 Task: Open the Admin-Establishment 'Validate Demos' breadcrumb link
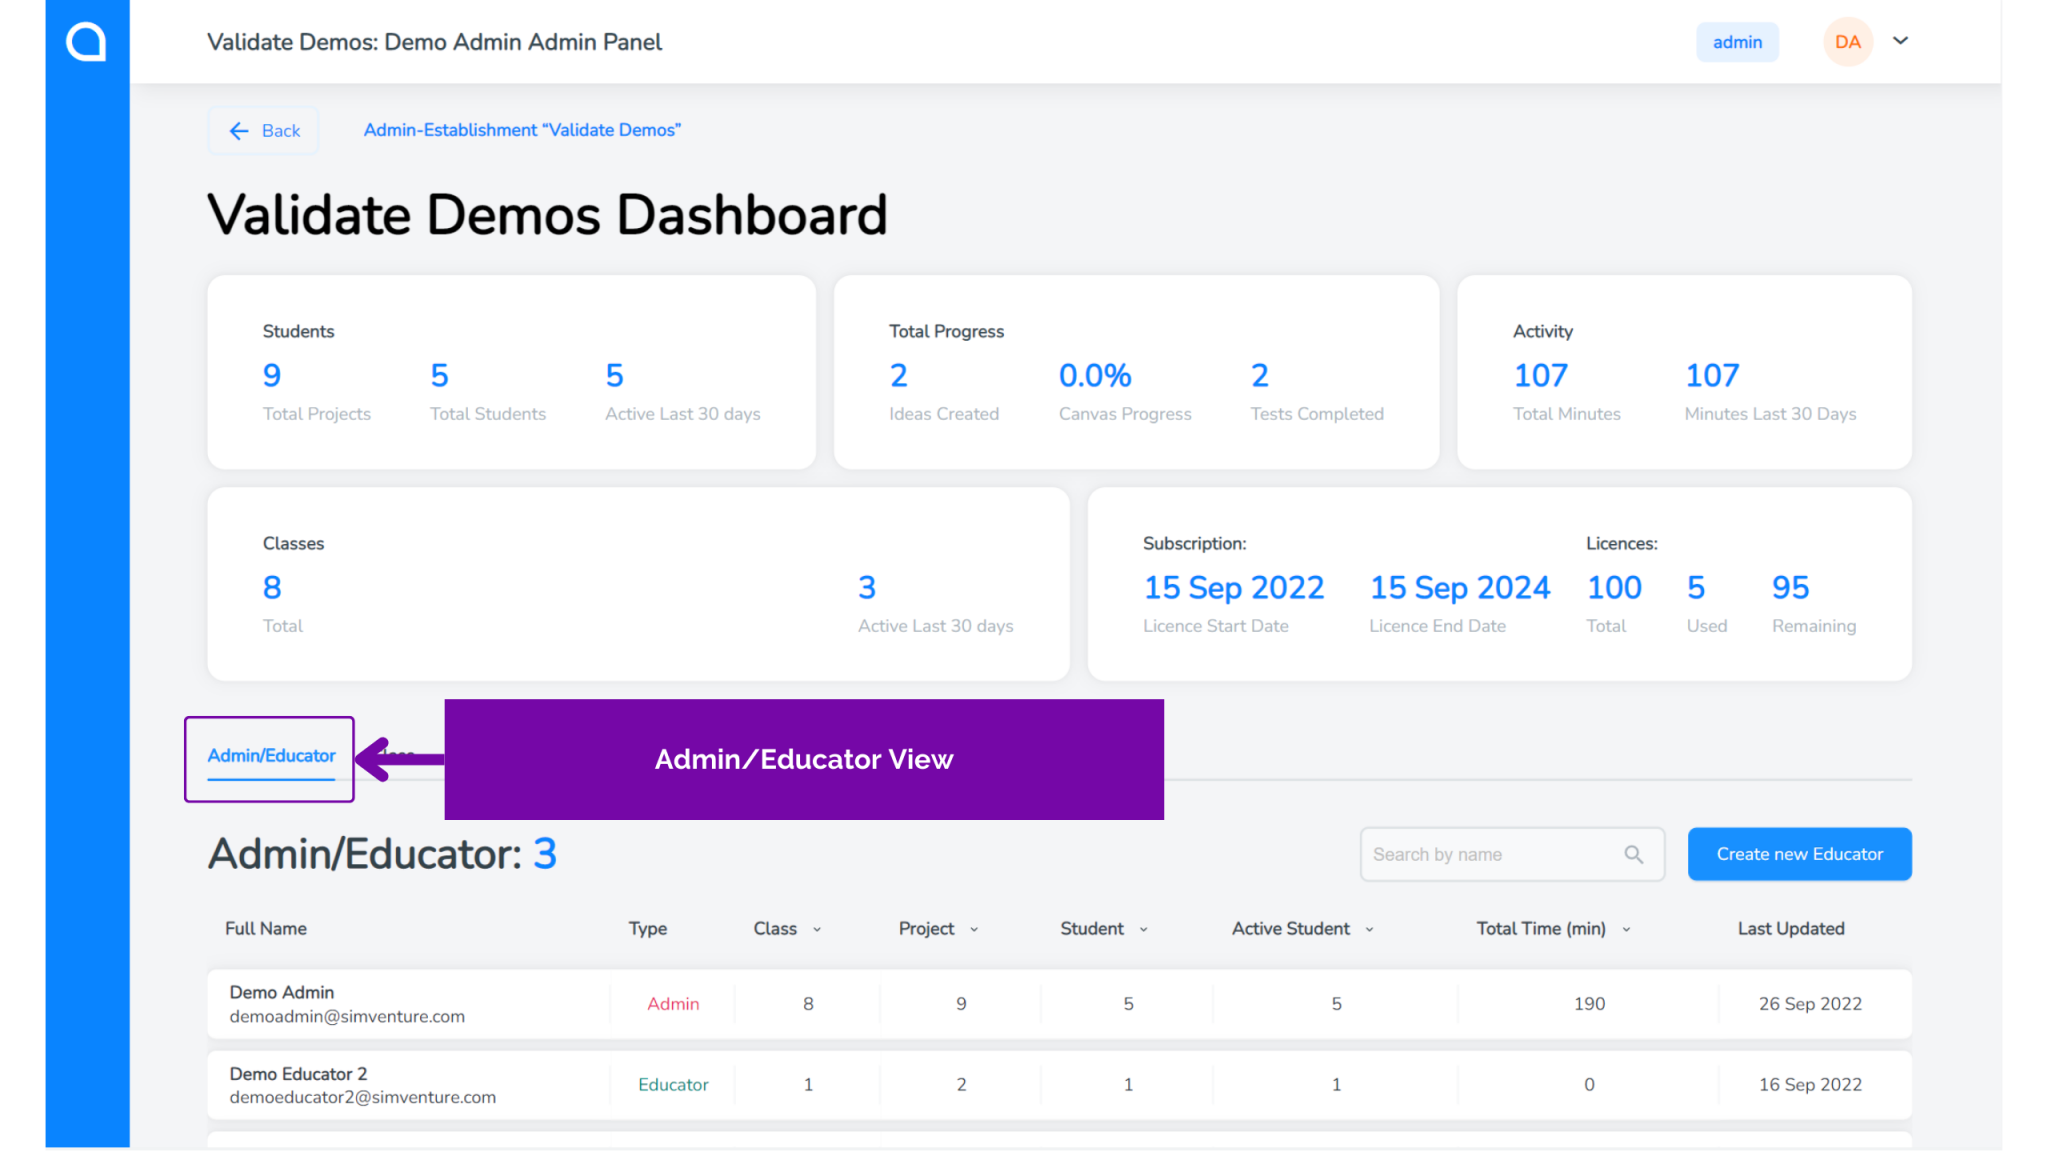coord(521,129)
